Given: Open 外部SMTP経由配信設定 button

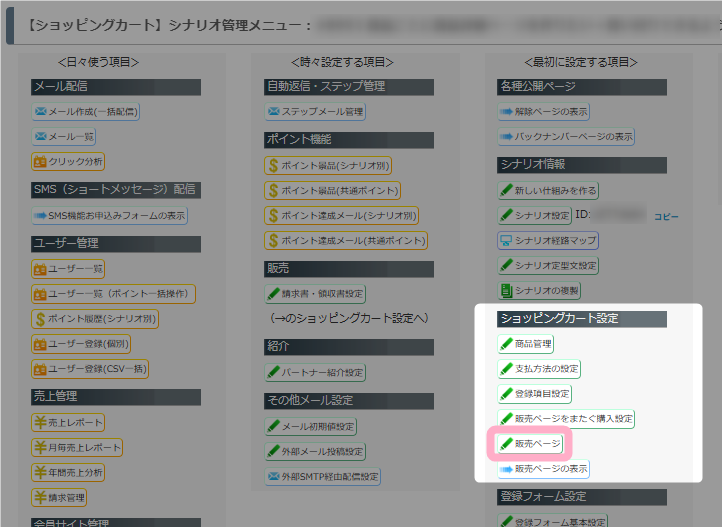Looking at the screenshot, I should point(322,476).
